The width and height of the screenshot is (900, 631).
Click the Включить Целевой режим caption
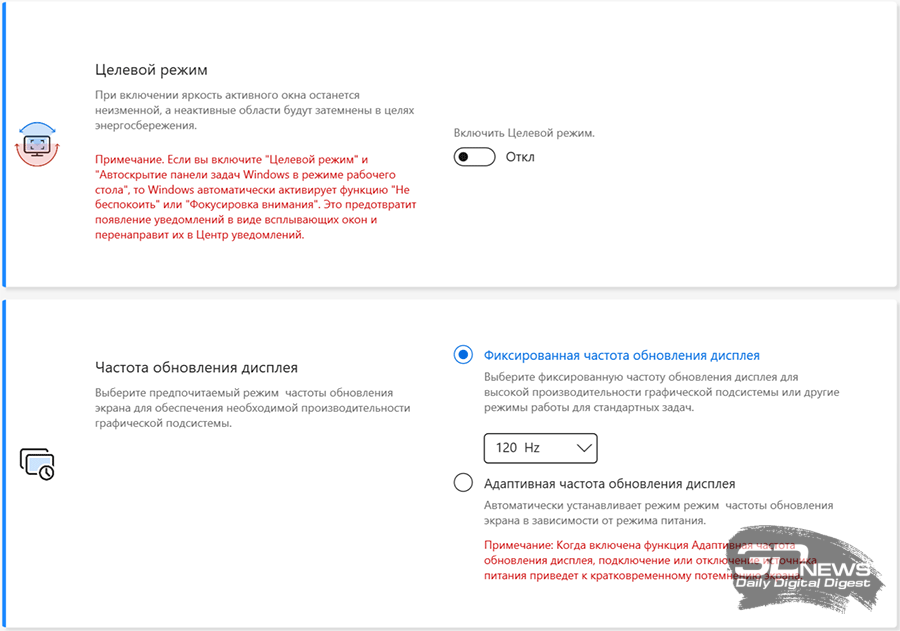tap(524, 133)
